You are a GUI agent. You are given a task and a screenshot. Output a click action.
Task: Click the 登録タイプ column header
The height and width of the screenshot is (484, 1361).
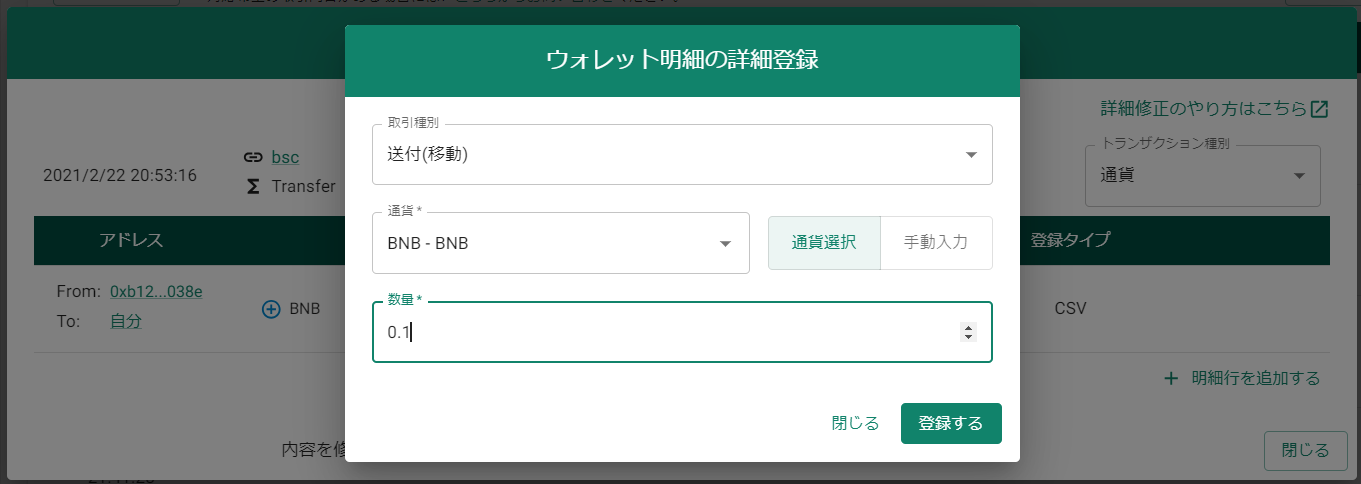[x=1070, y=240]
